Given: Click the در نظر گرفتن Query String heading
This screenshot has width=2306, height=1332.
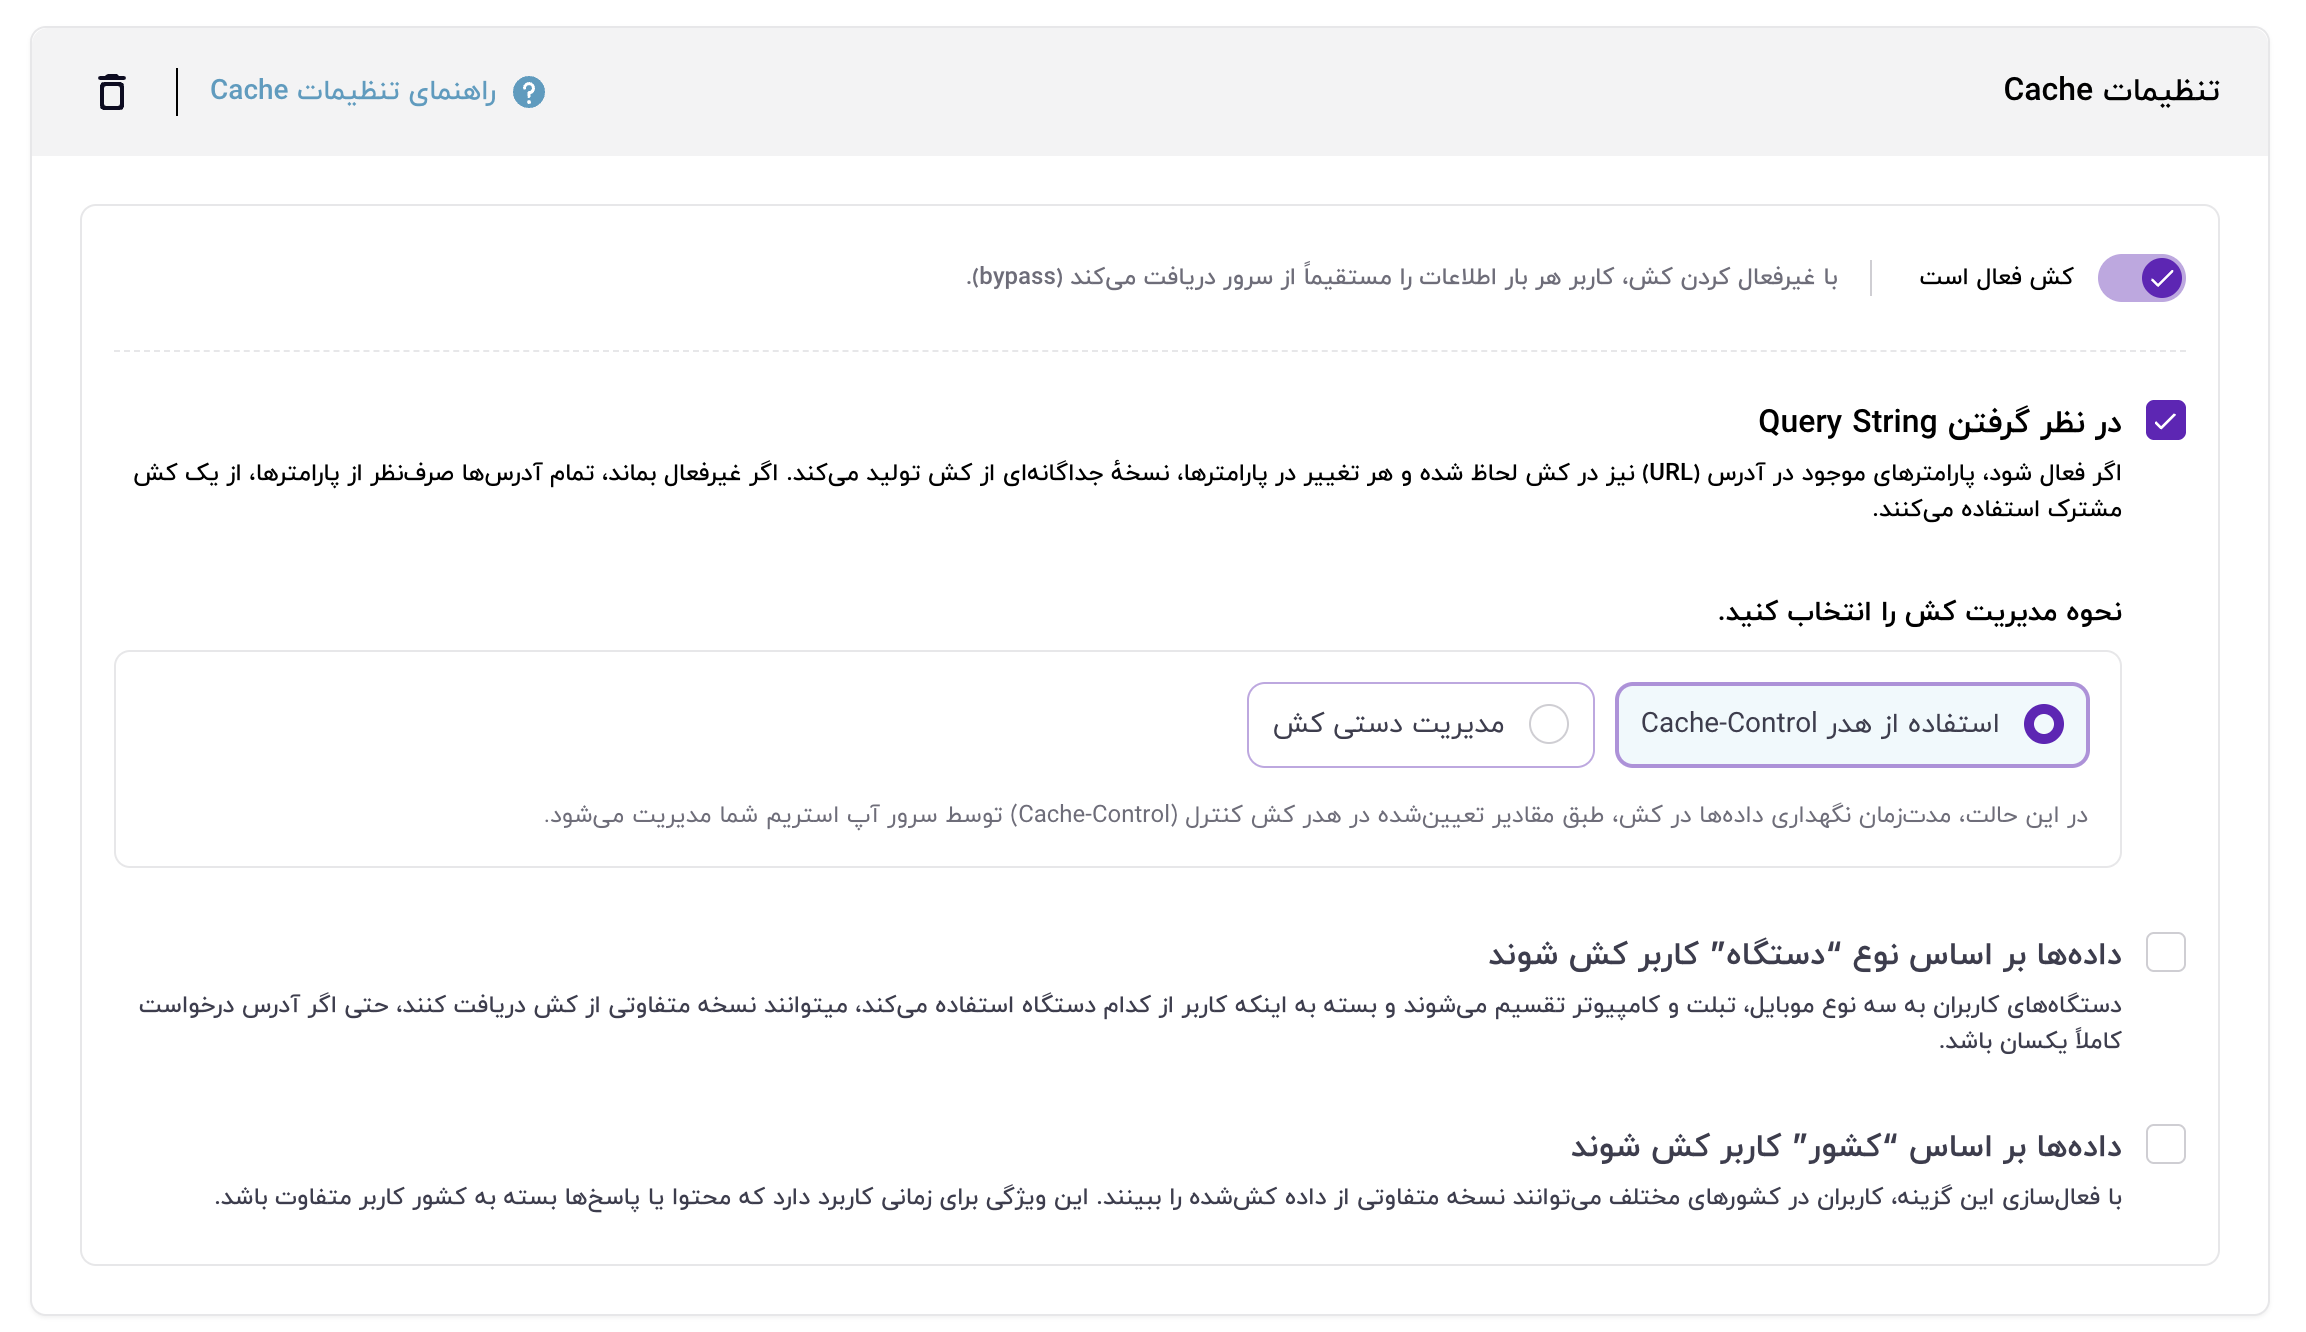Looking at the screenshot, I should click(1939, 422).
